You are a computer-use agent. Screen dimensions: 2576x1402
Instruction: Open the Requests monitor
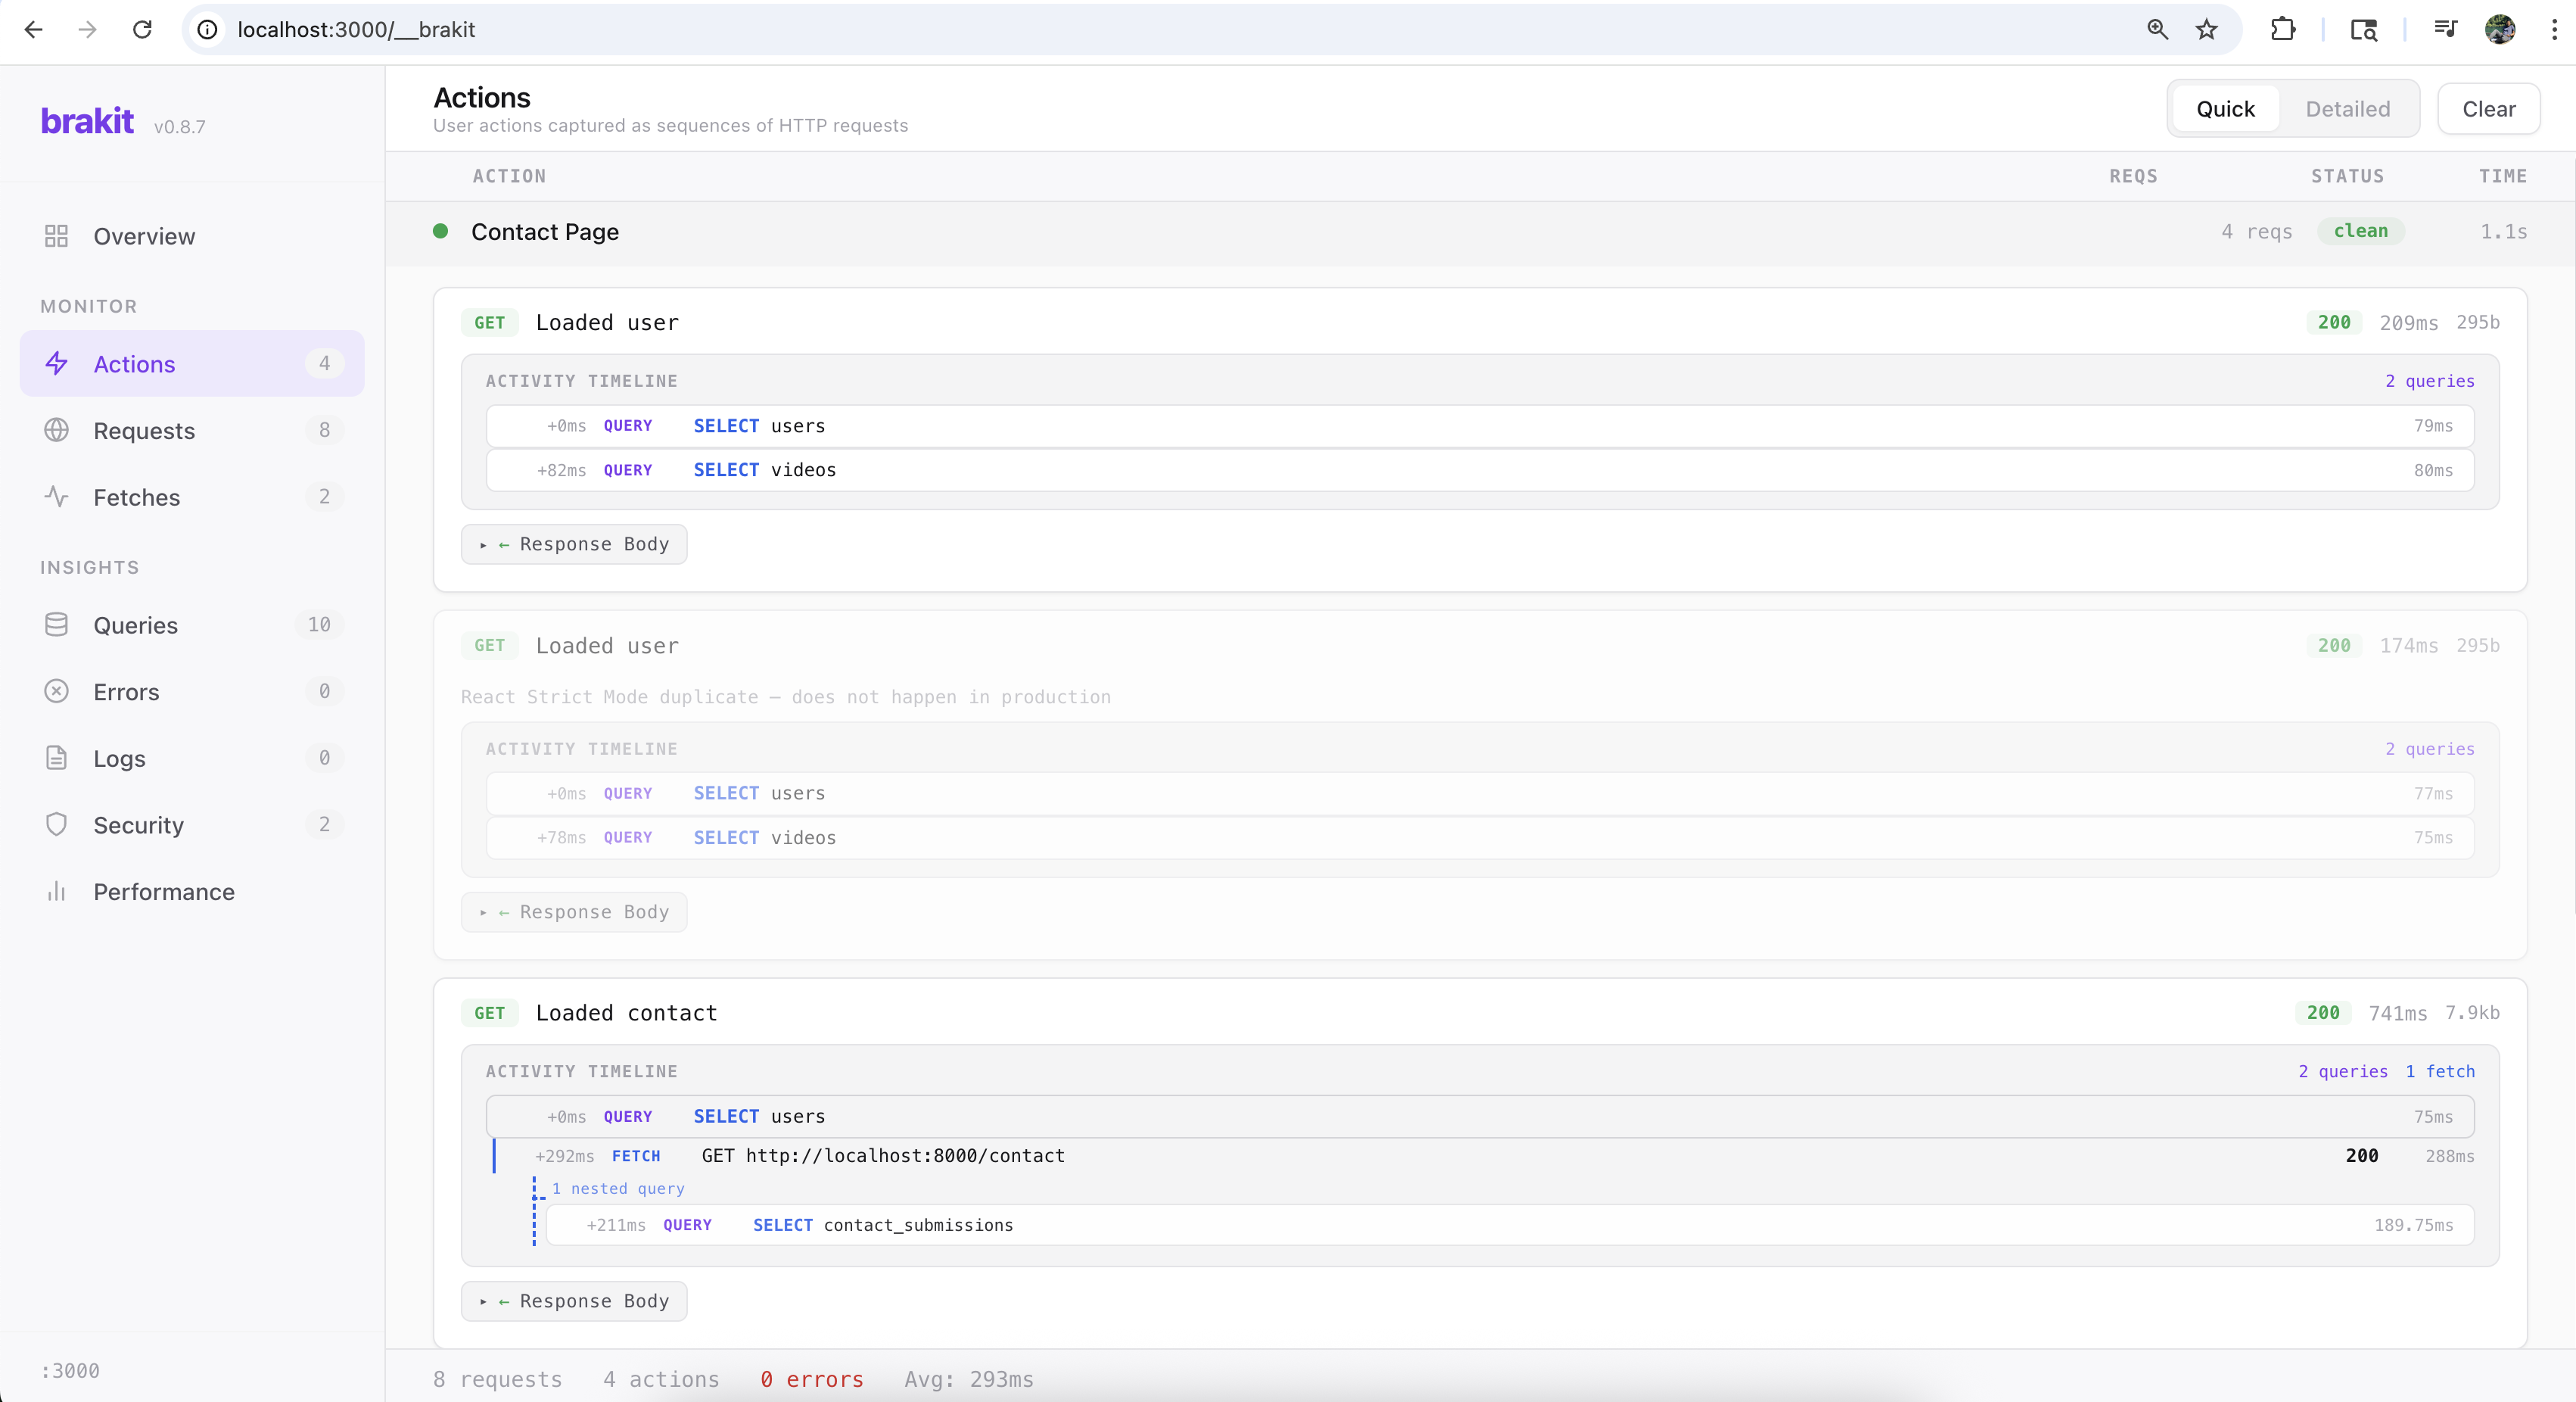click(x=143, y=430)
